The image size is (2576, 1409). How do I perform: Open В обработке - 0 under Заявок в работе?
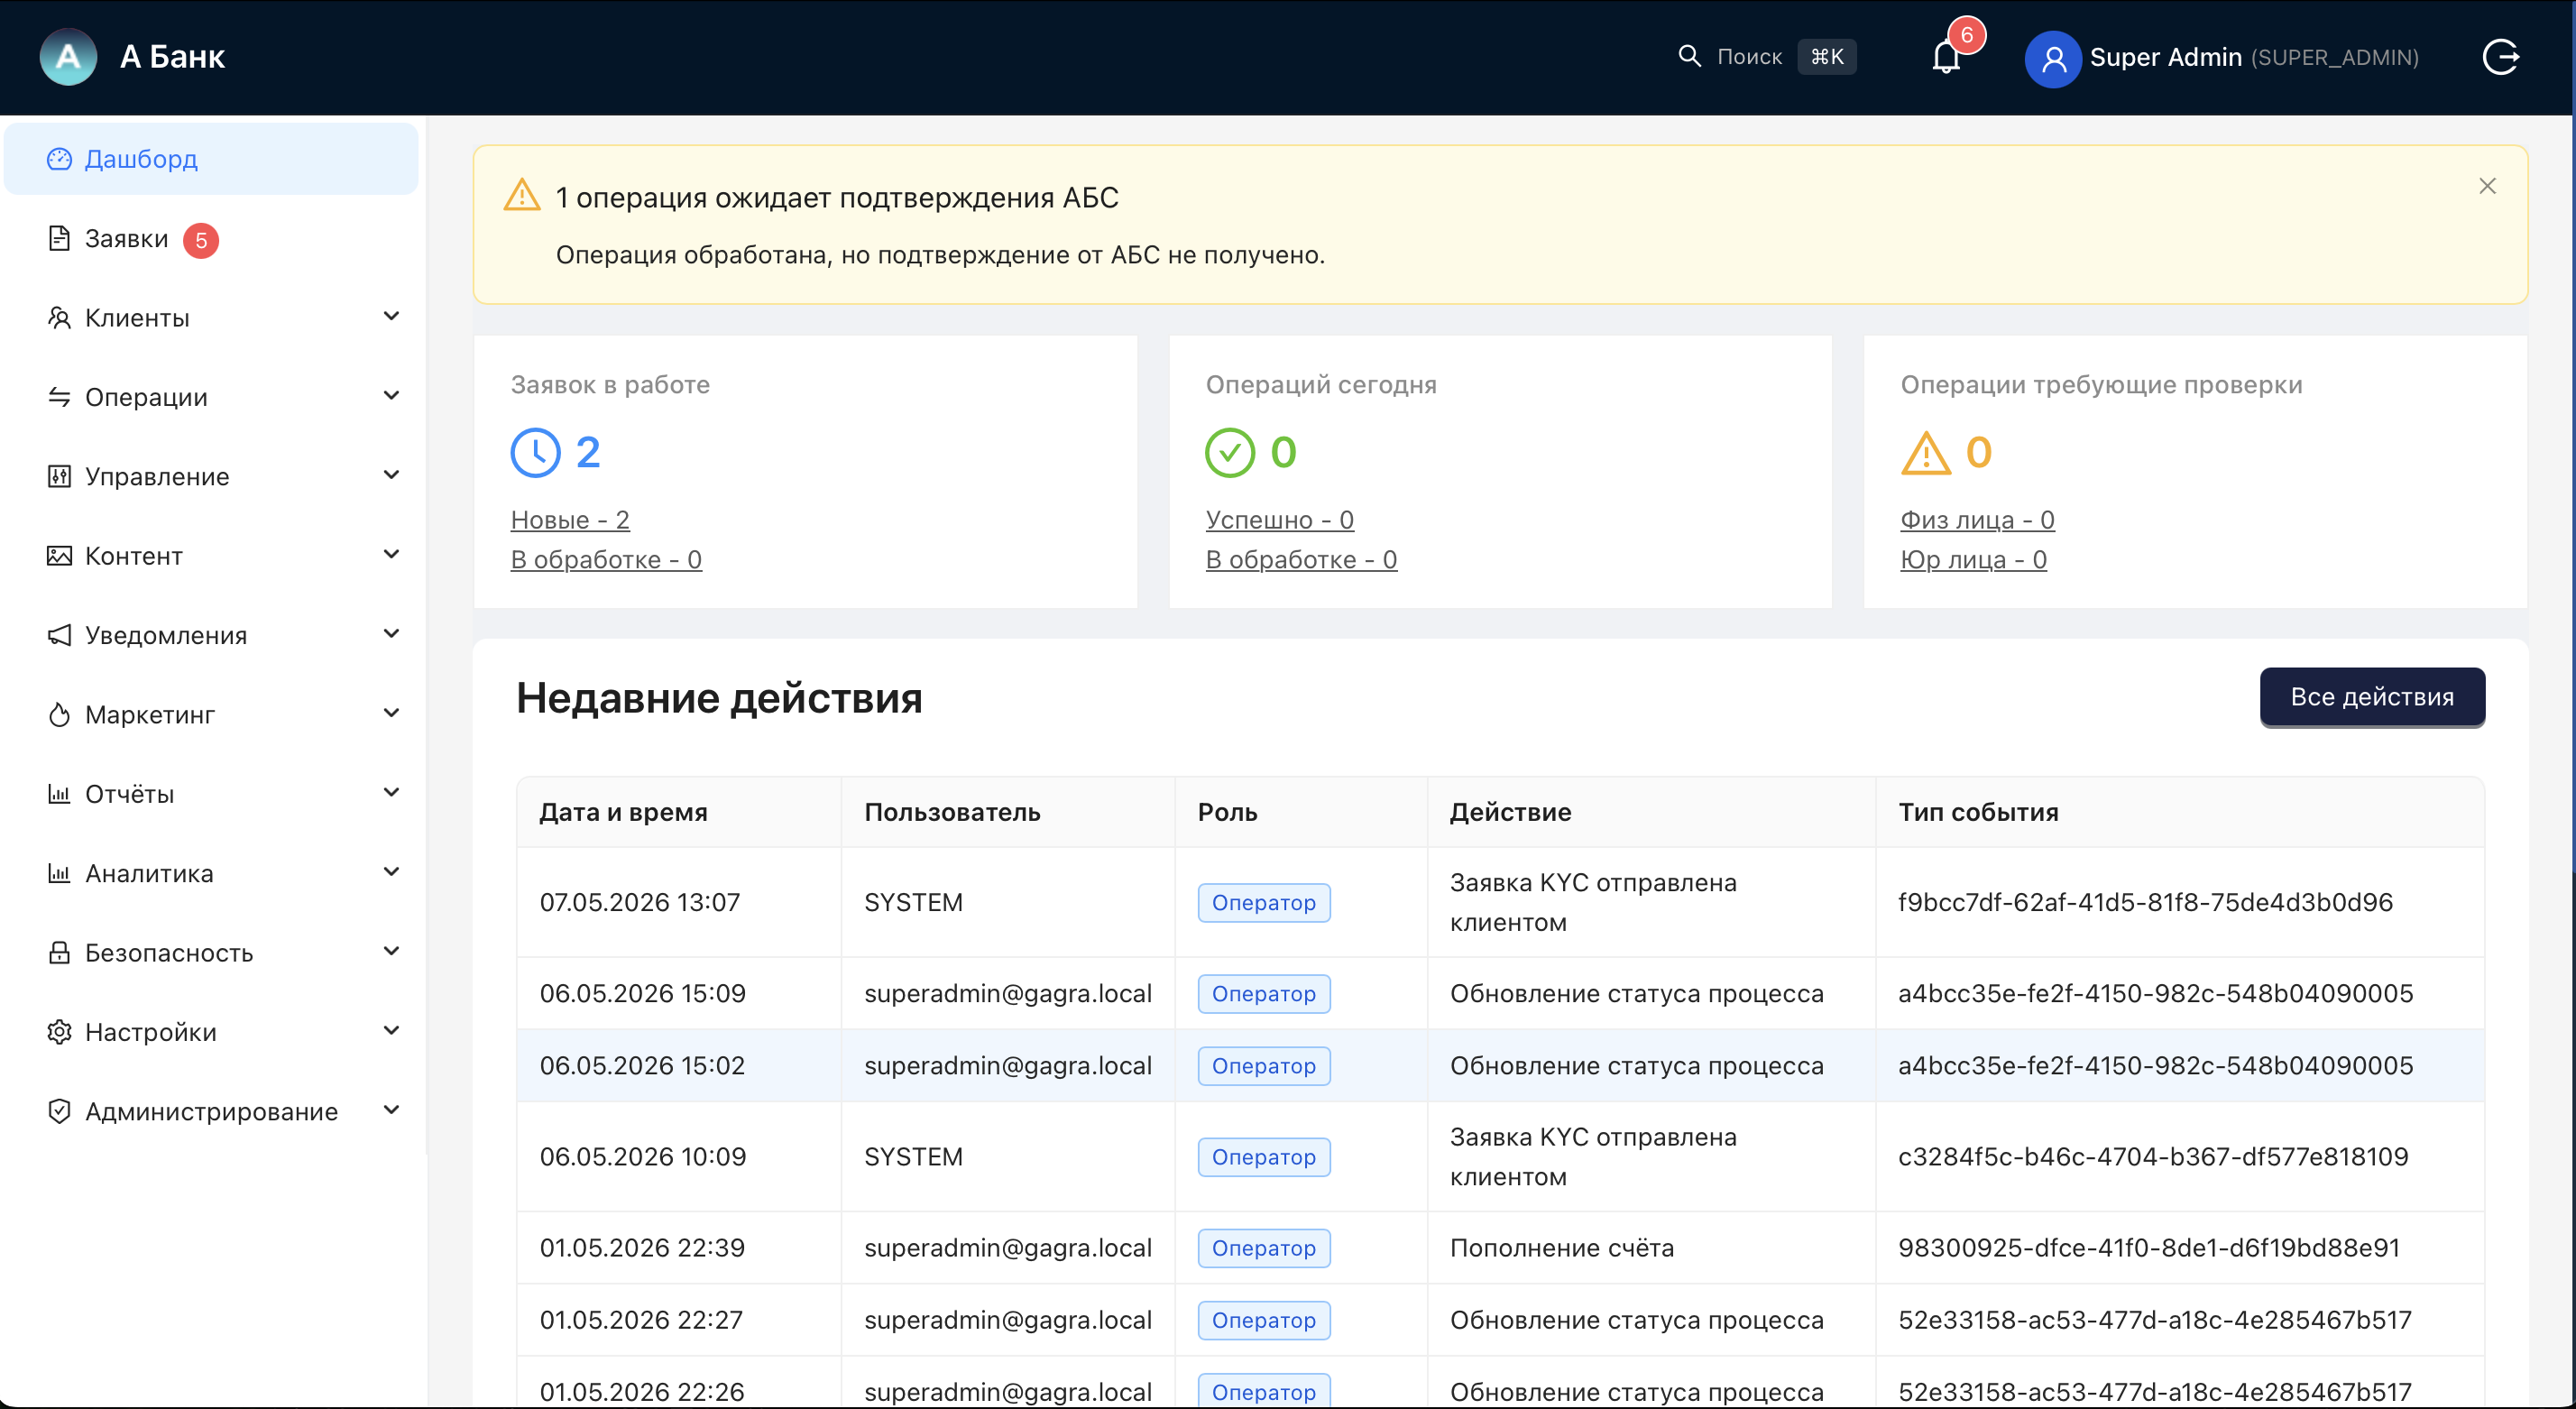606,560
